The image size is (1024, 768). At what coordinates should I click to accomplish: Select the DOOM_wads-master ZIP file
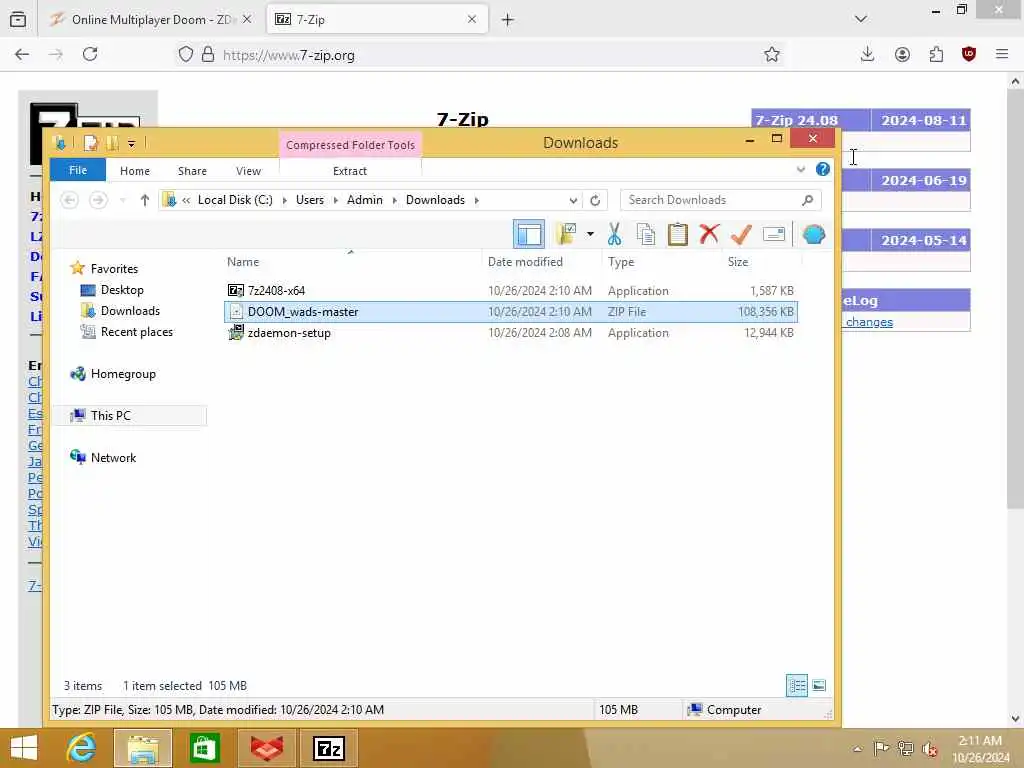510,312
